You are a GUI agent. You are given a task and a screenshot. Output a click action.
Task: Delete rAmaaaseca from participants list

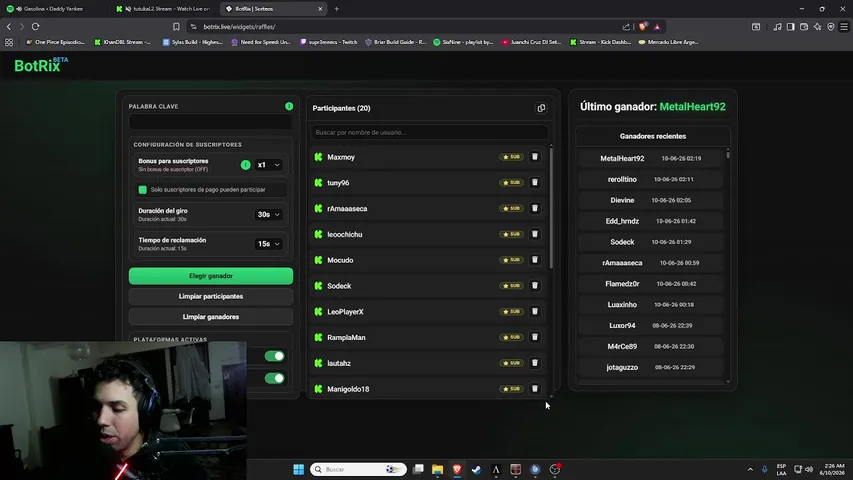(x=535, y=208)
